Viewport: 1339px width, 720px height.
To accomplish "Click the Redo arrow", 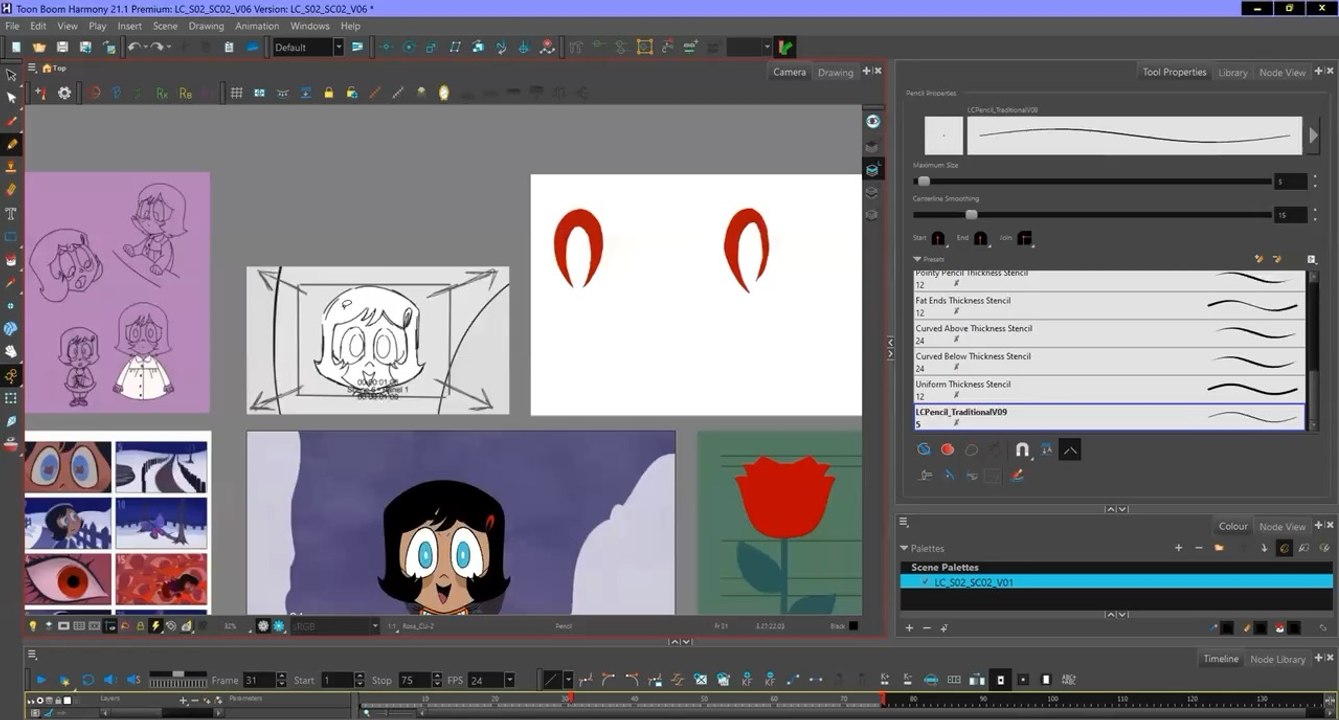I will coord(157,47).
